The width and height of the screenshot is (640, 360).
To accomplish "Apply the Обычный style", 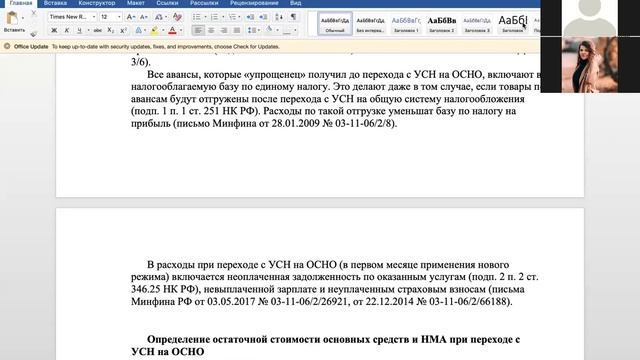I will tap(335, 24).
